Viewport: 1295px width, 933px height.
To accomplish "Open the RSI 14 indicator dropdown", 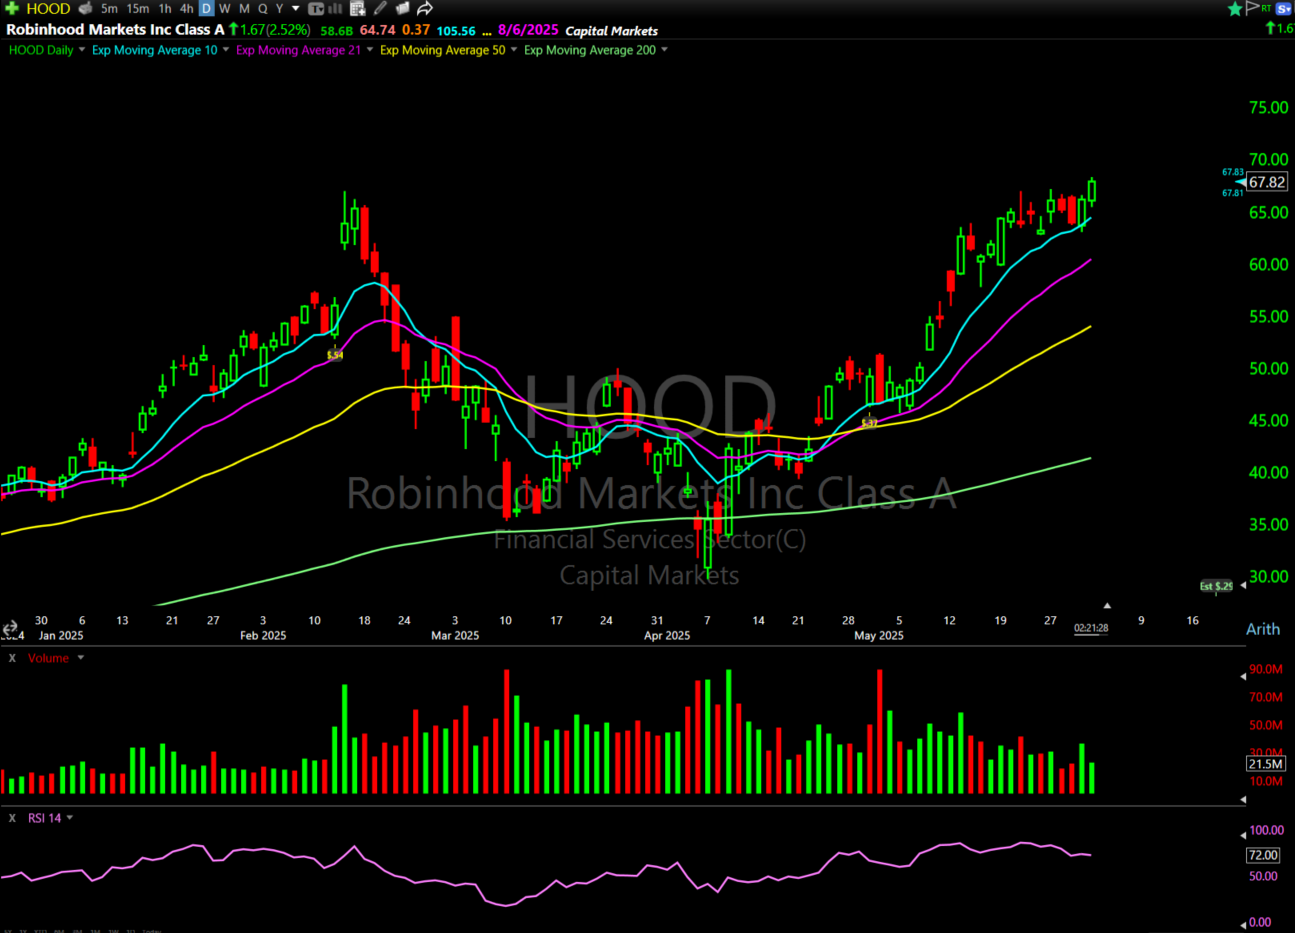I will point(70,818).
